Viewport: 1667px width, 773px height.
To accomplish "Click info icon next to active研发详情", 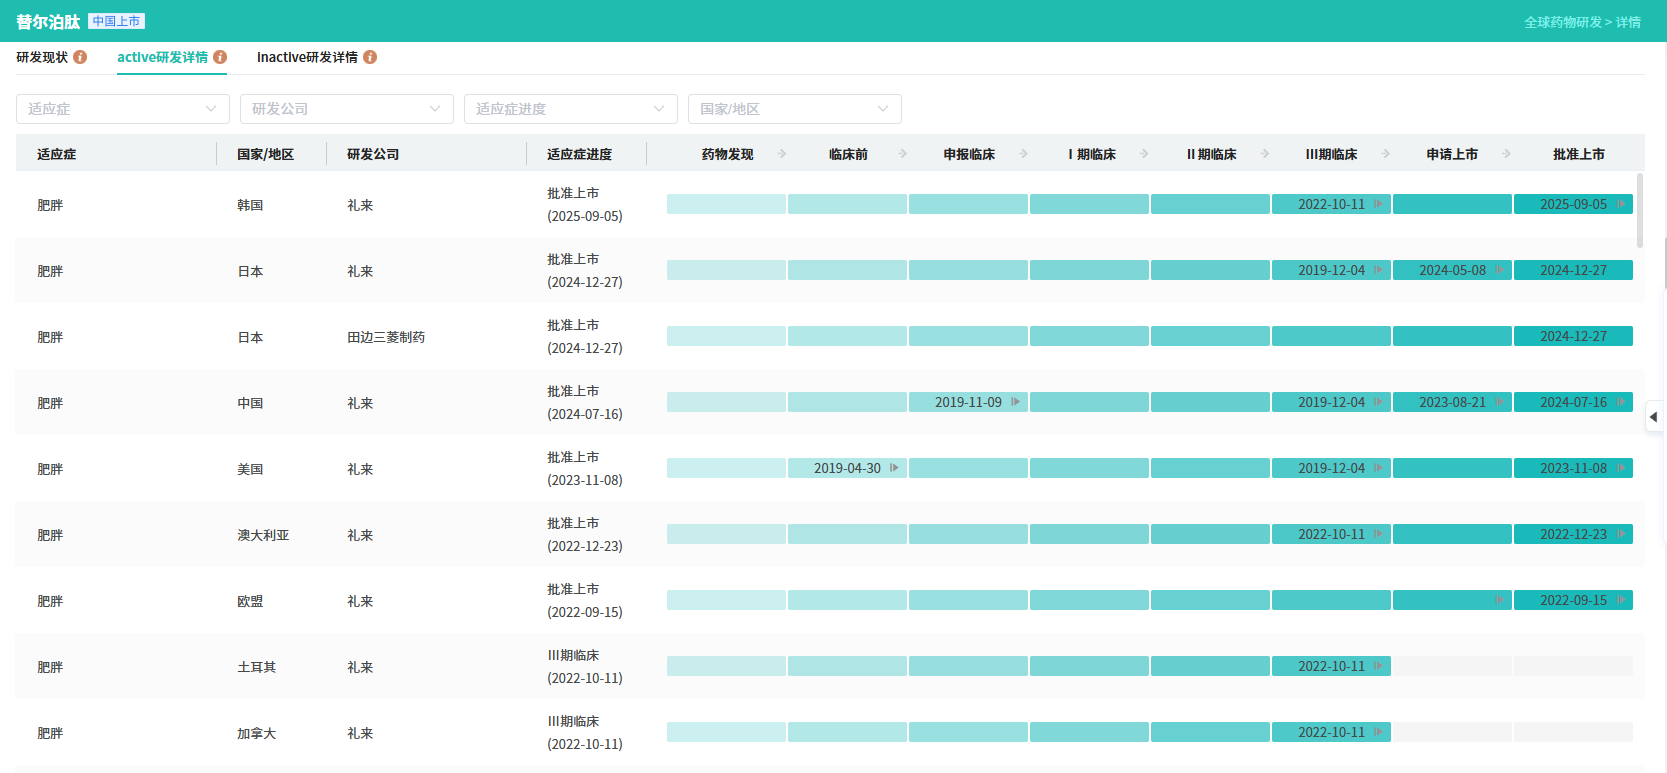I will (x=220, y=57).
